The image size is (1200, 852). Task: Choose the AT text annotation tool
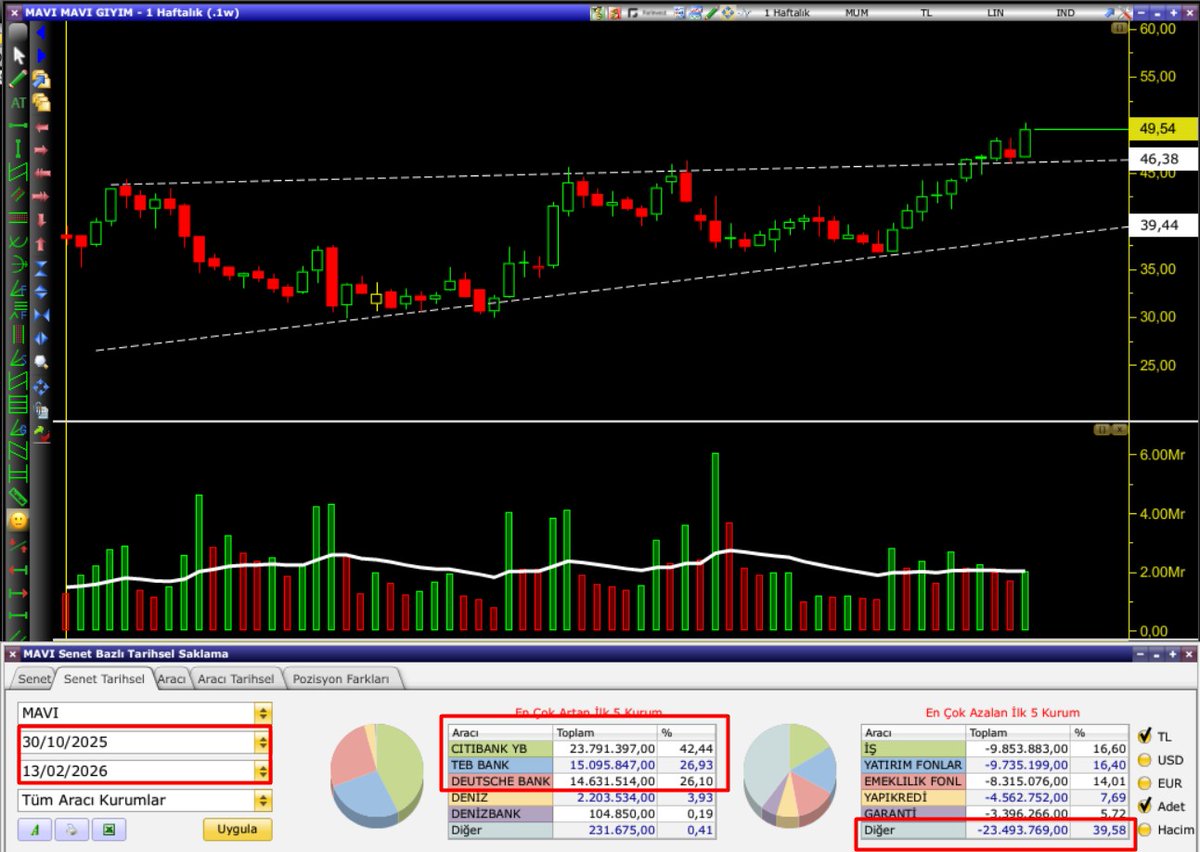coord(18,103)
